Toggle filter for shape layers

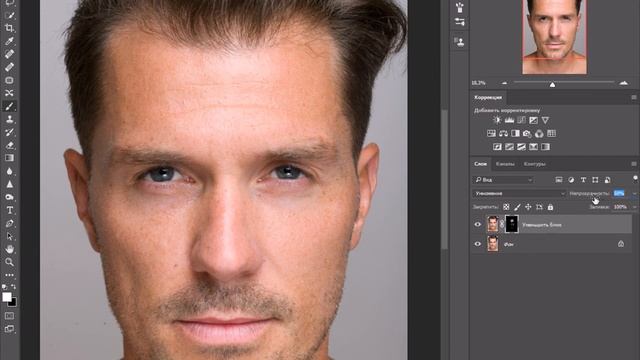pos(595,180)
